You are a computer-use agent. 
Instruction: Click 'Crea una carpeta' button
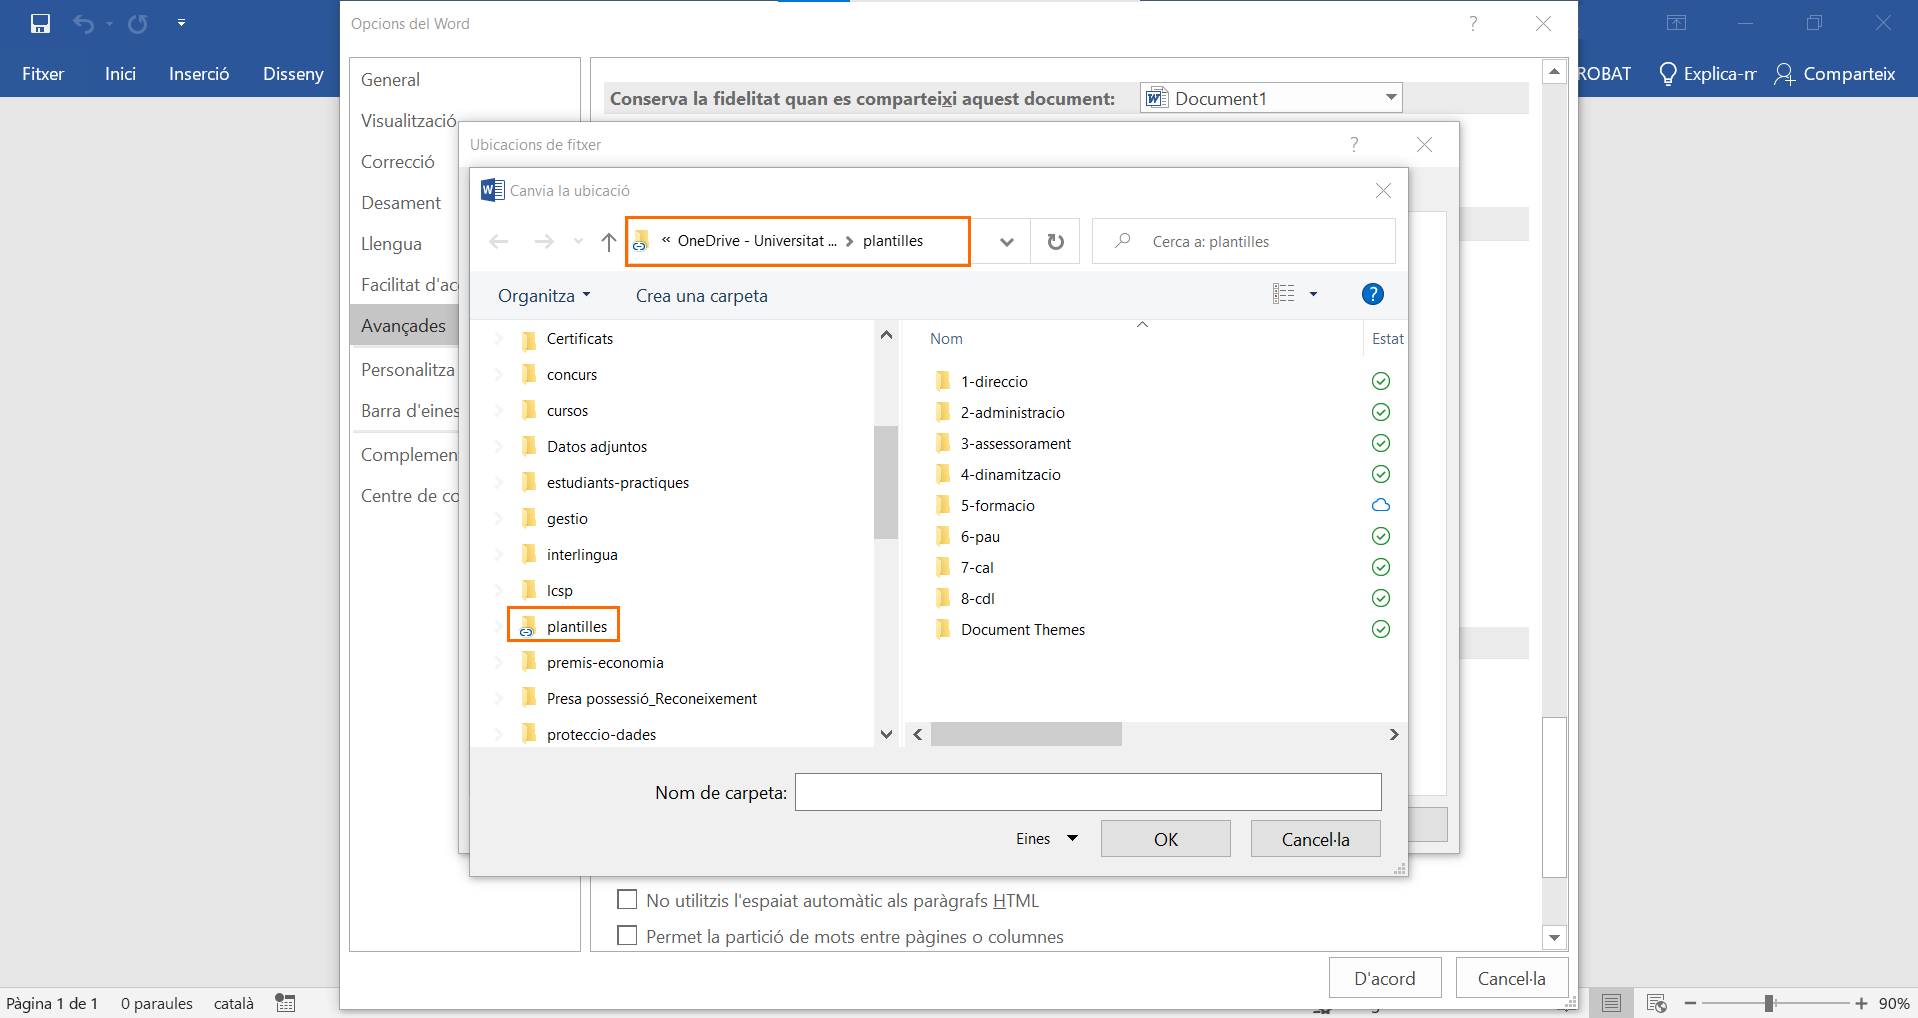coord(701,296)
